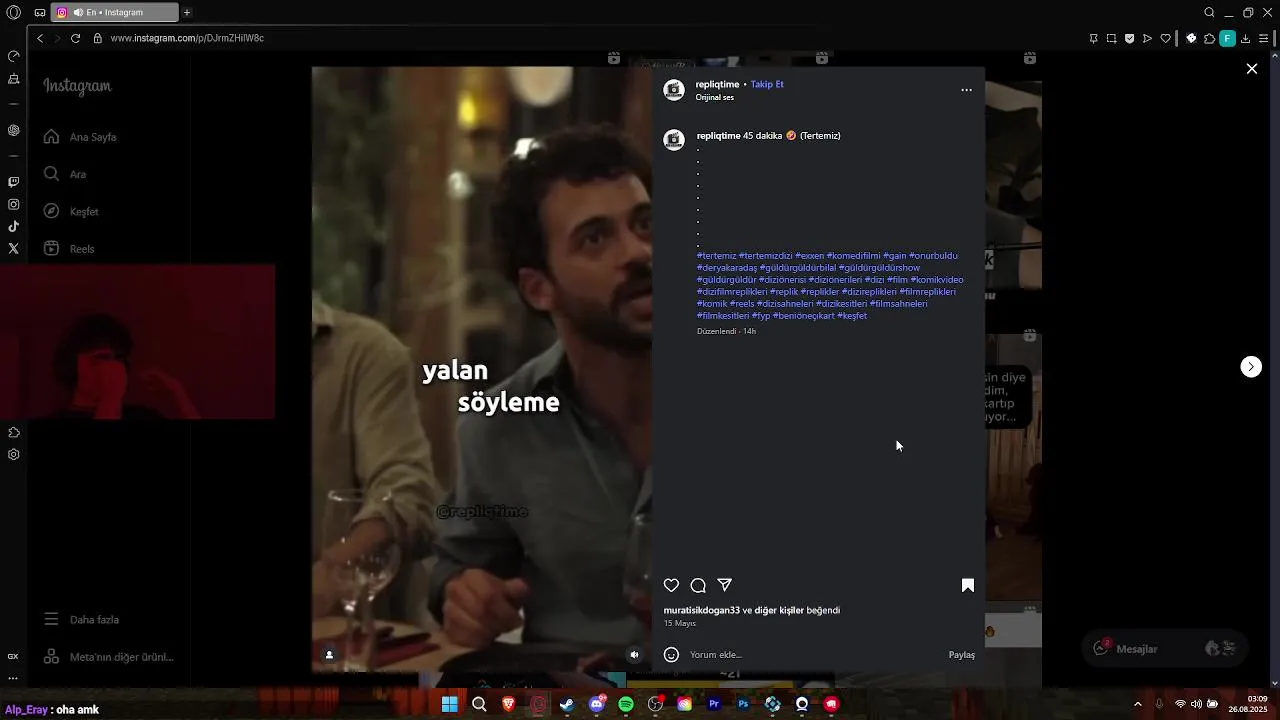Screen dimensions: 1280x720
Task: Open Premiere Pro from the taskbar
Action: pyautogui.click(x=714, y=704)
